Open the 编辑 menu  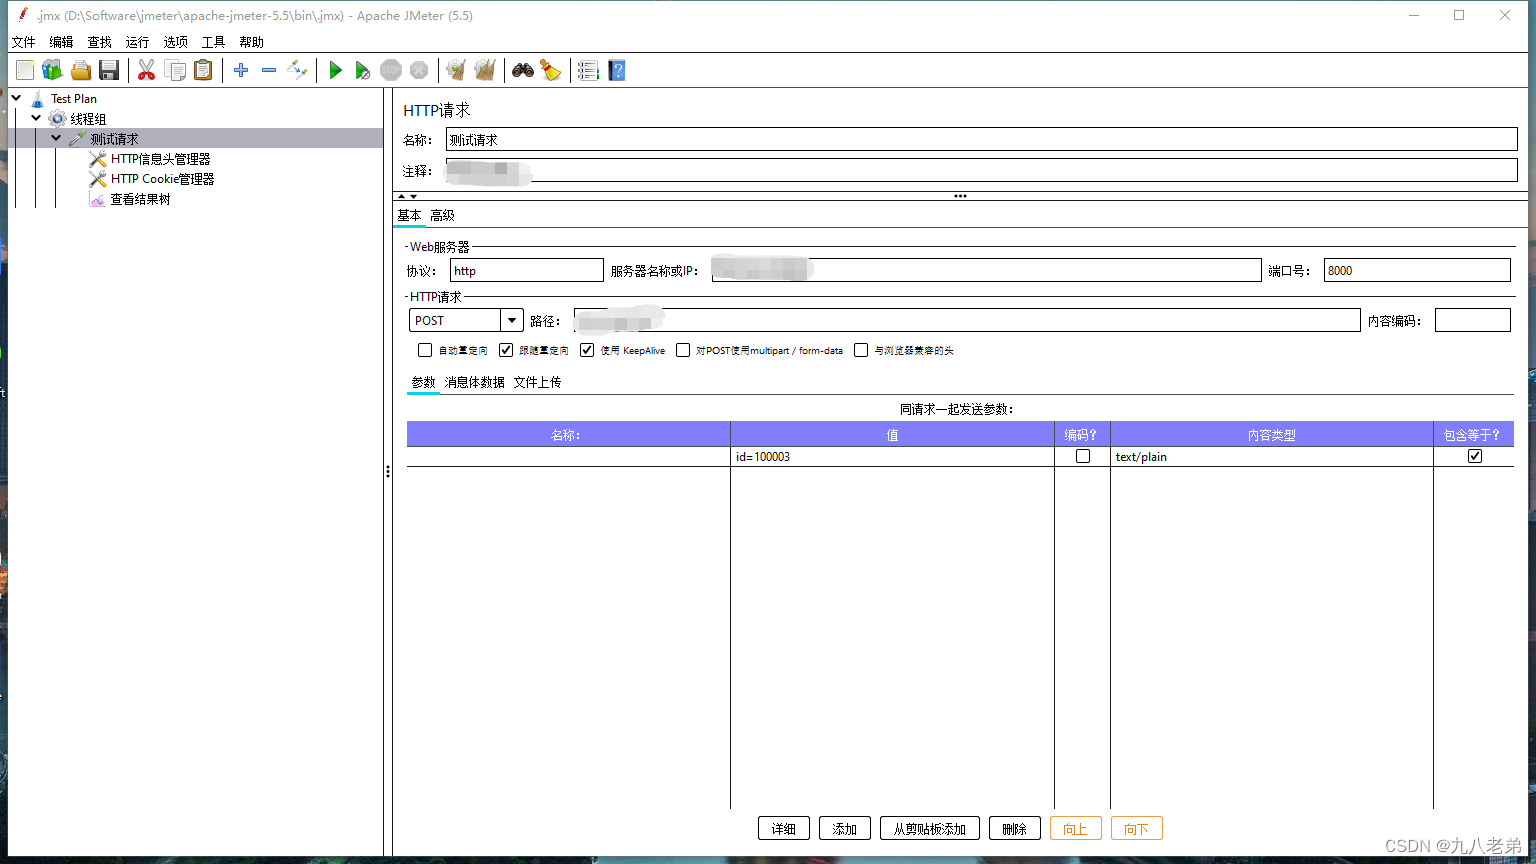(x=61, y=42)
